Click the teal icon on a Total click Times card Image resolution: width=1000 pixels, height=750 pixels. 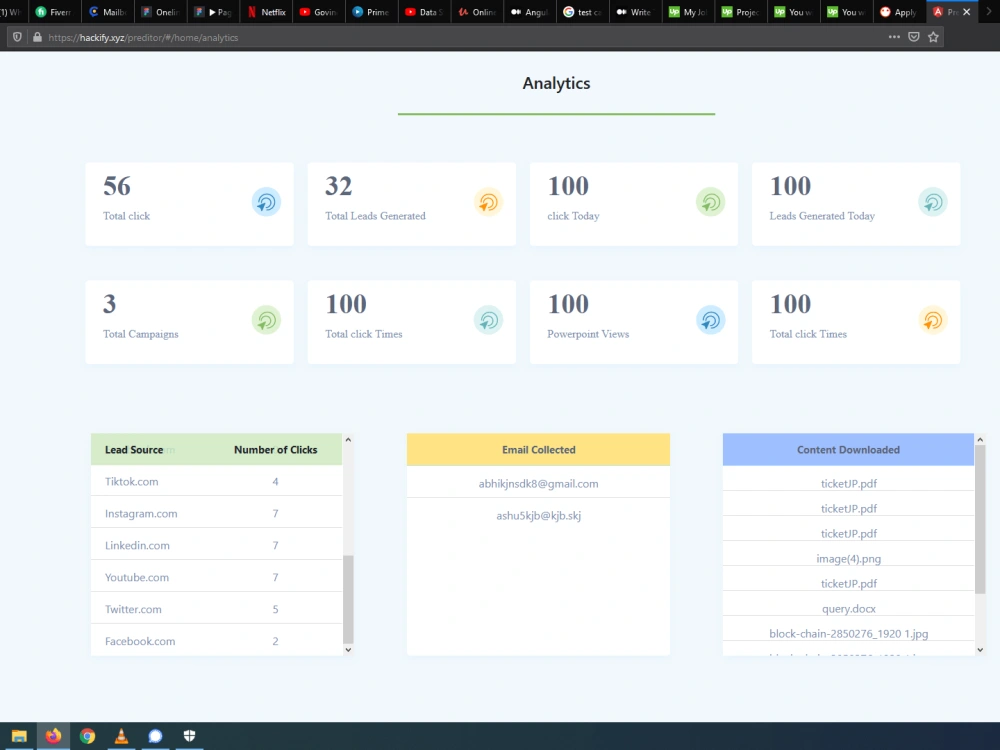coord(489,320)
